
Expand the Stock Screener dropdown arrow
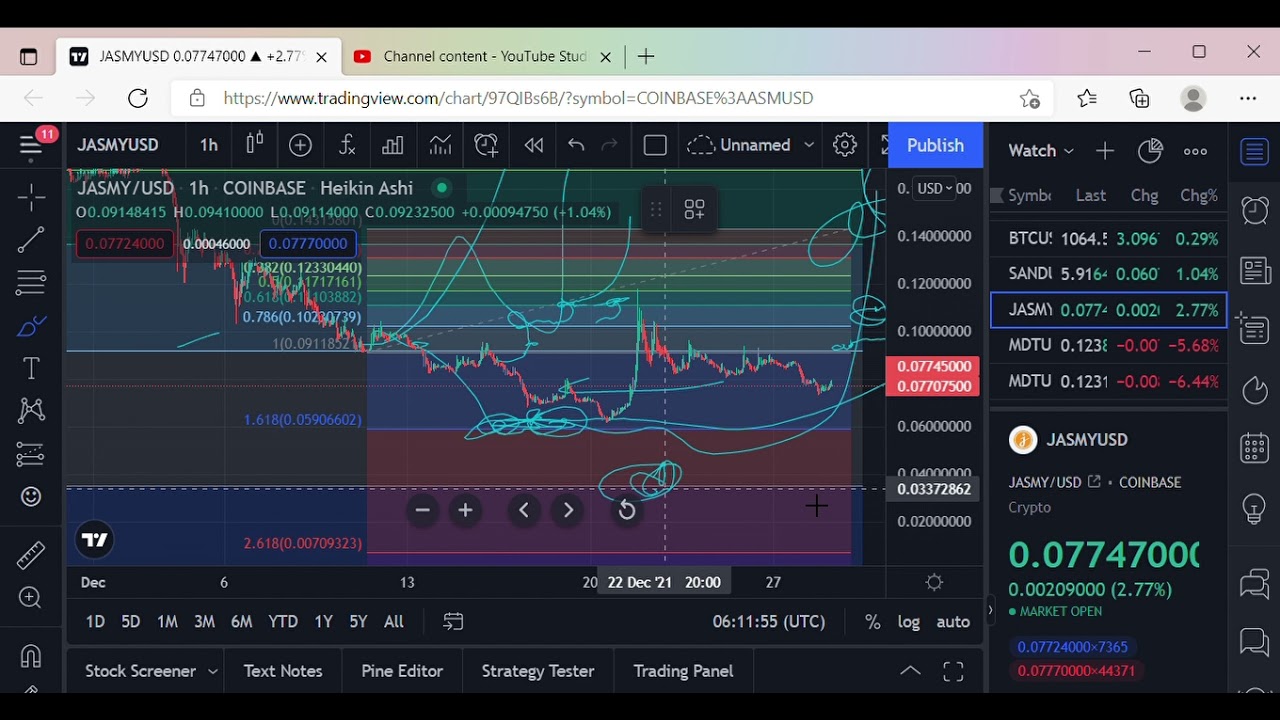[x=213, y=672]
